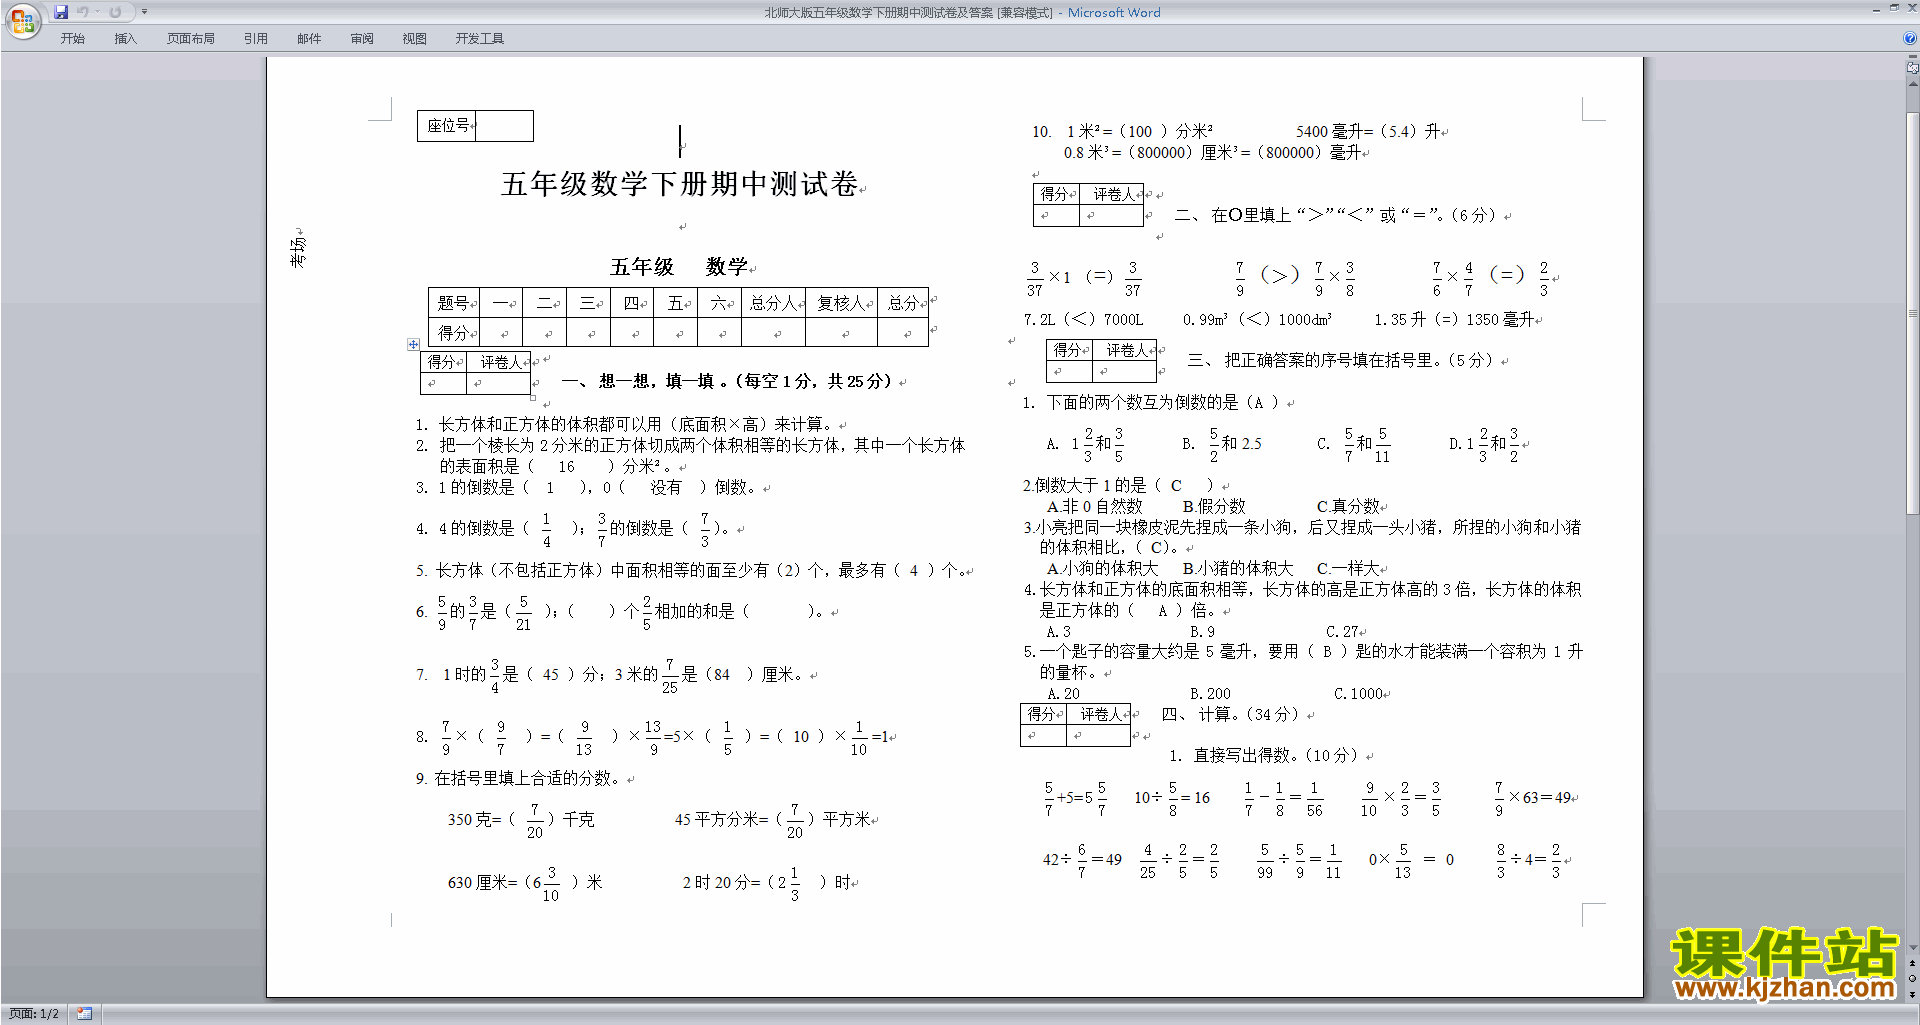
Task: Click the title 五年级数学下册期中测试卷
Action: 680,184
